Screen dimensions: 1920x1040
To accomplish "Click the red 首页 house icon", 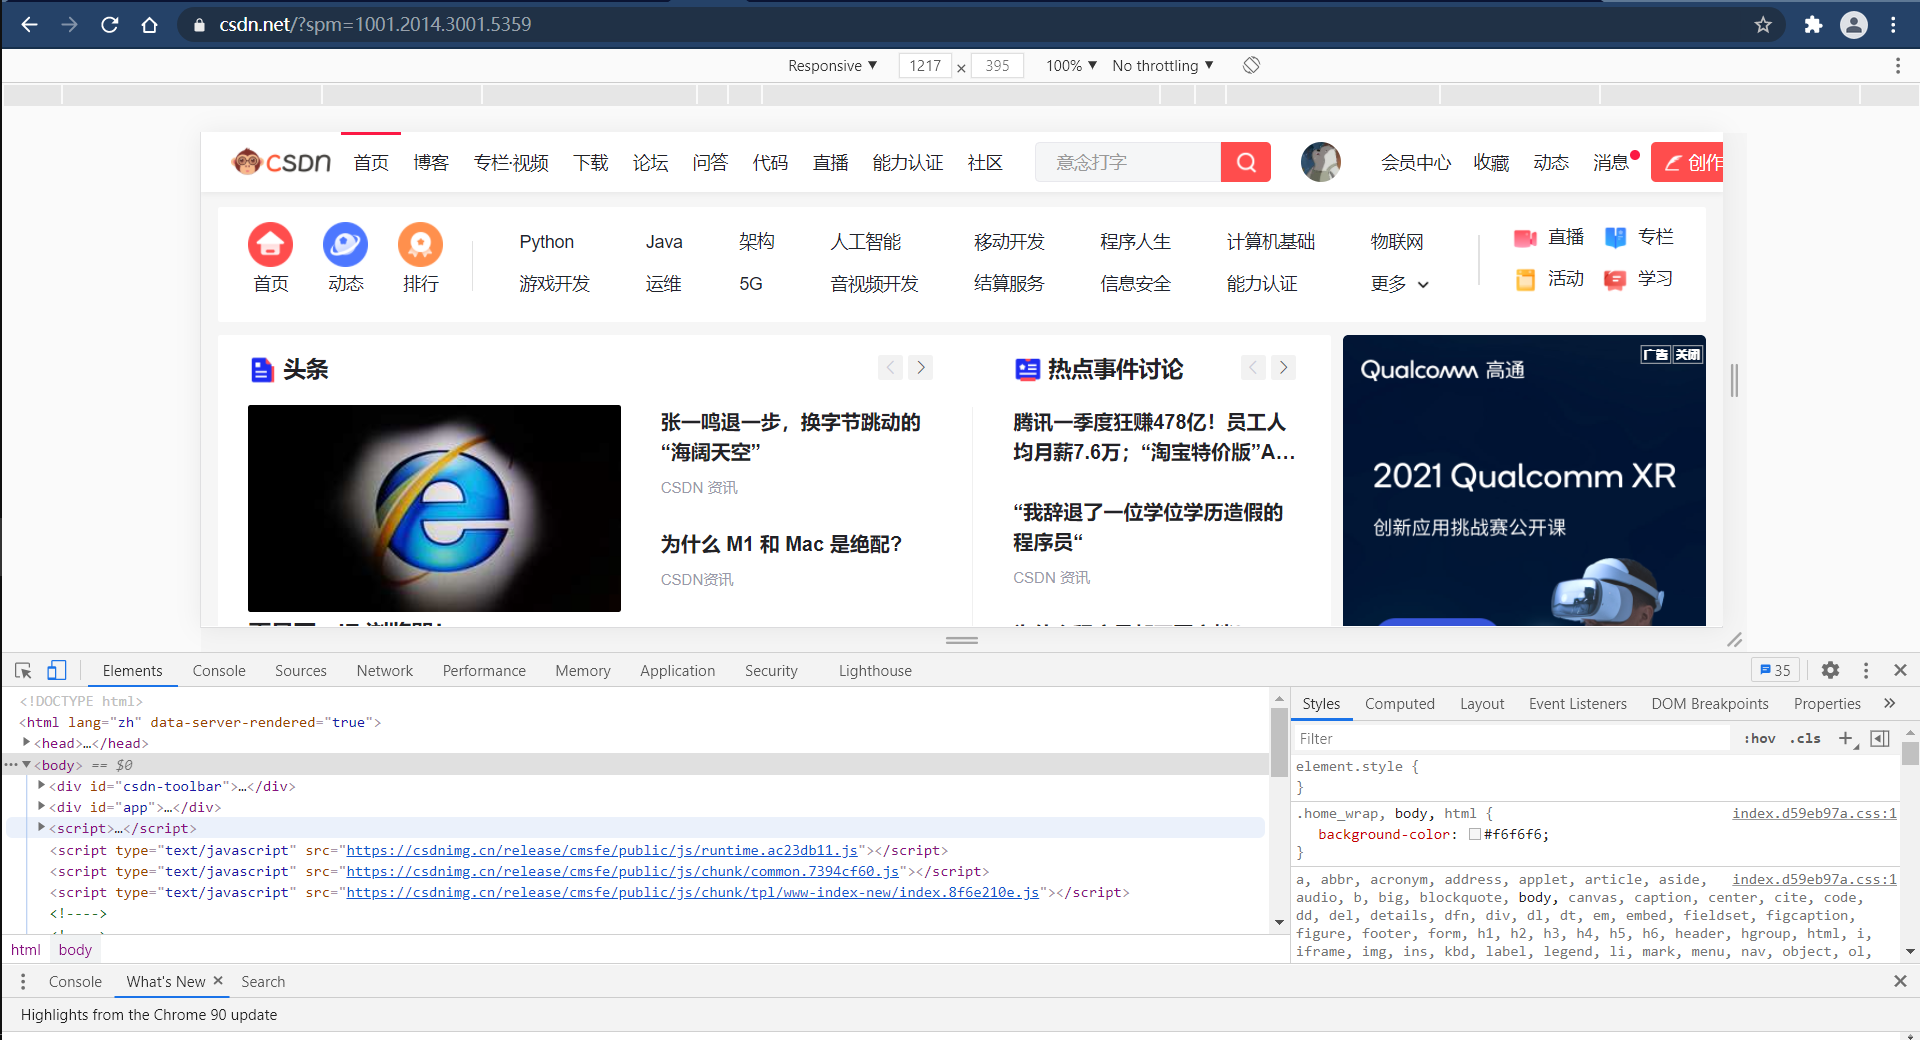I will (270, 244).
